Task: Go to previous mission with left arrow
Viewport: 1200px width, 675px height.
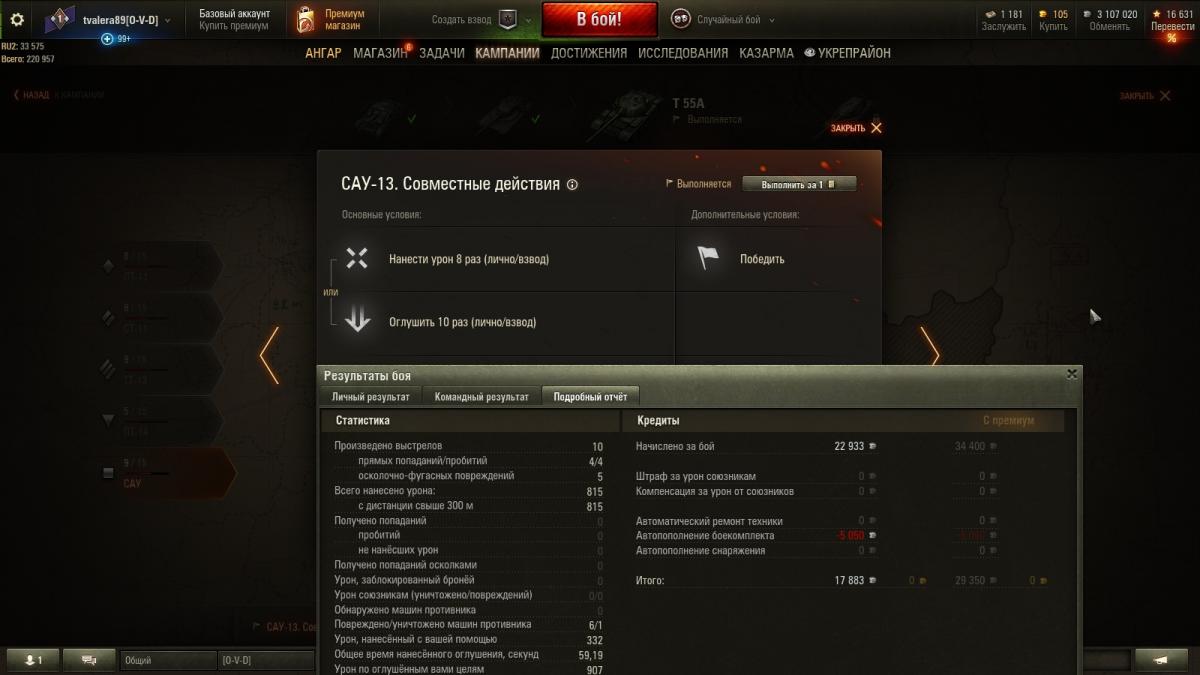Action: [x=269, y=354]
